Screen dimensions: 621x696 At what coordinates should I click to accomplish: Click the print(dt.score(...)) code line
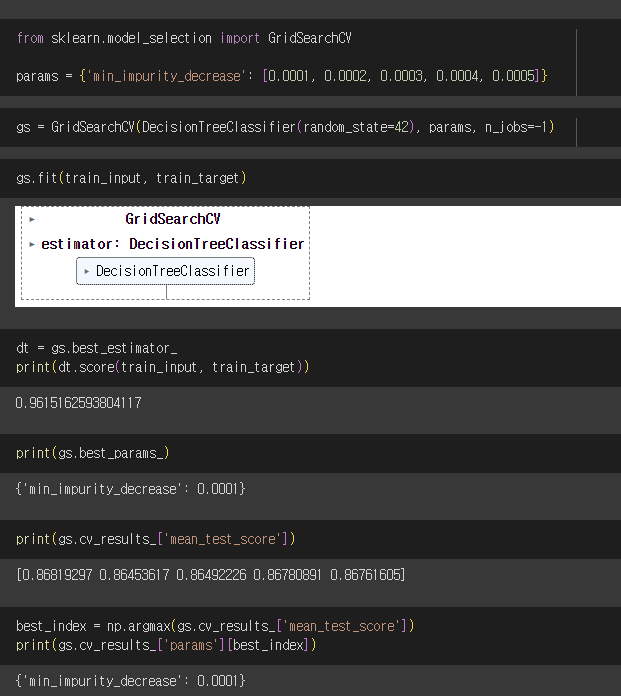click(163, 367)
